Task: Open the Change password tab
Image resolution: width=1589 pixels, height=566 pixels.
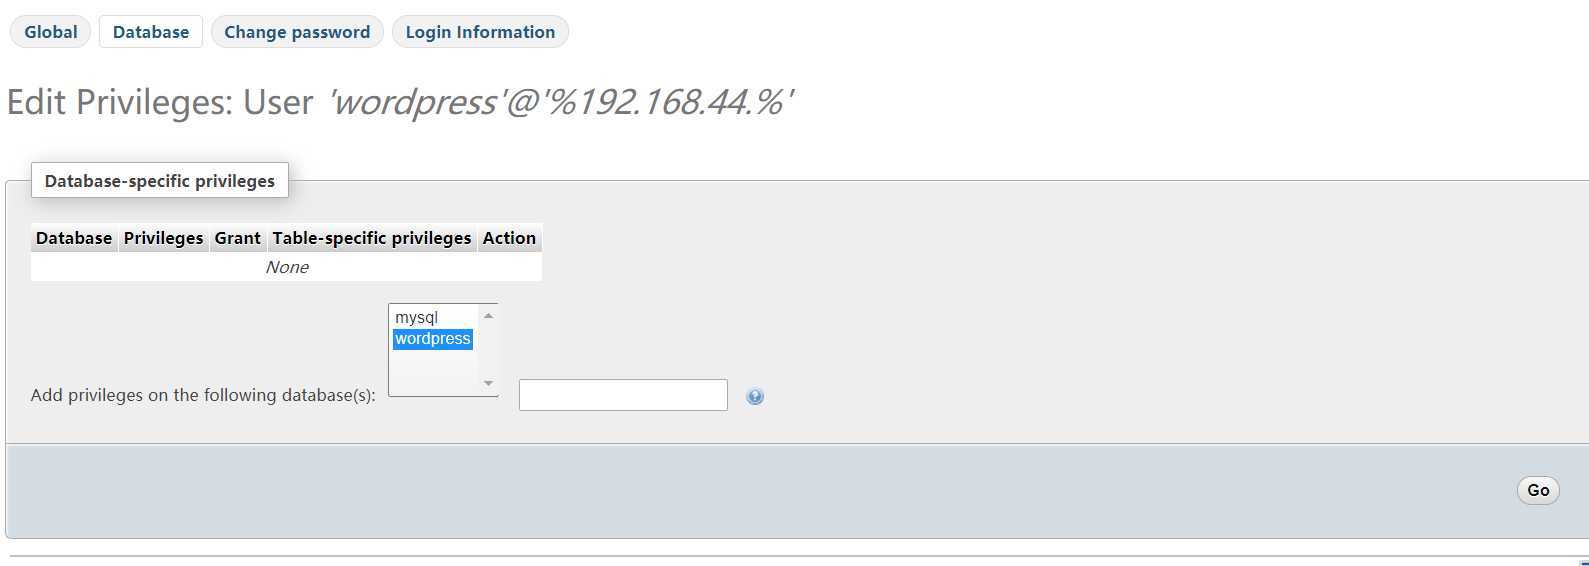Action: click(297, 32)
